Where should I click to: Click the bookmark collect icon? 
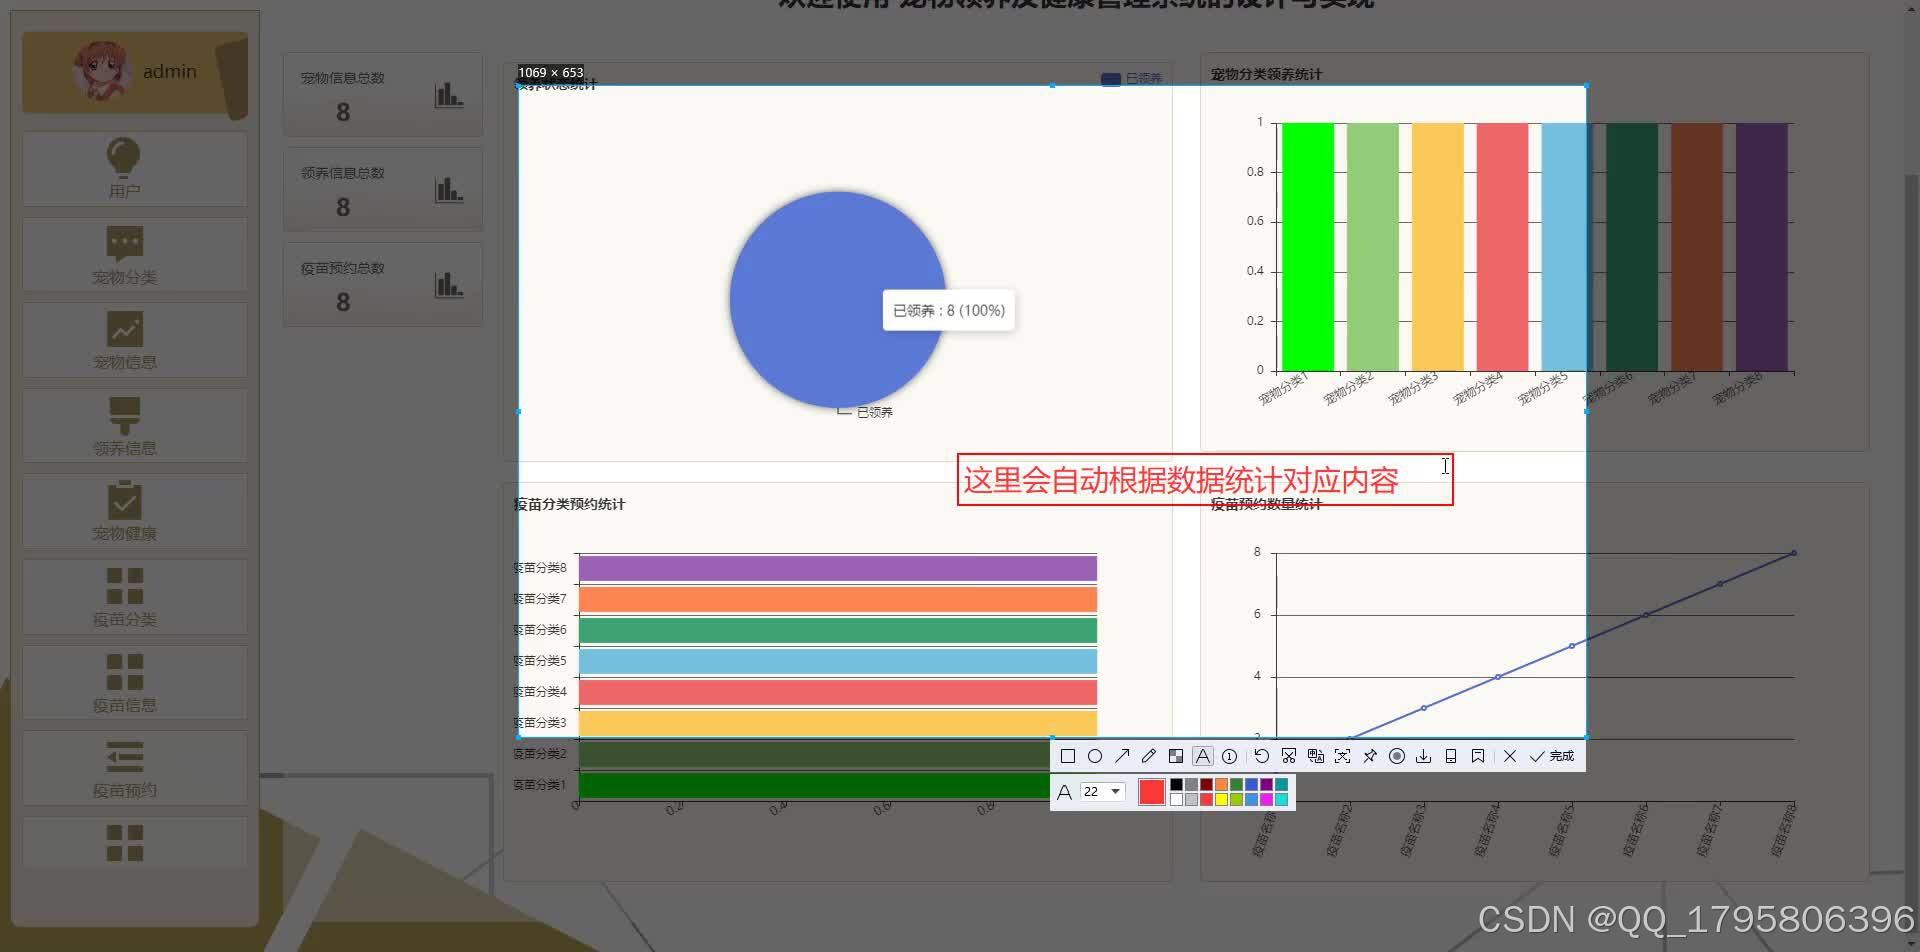pyautogui.click(x=1478, y=756)
